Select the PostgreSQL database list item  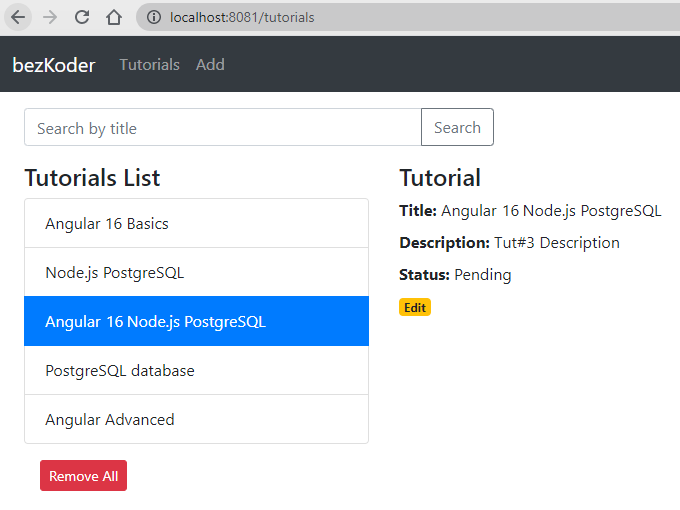(196, 370)
